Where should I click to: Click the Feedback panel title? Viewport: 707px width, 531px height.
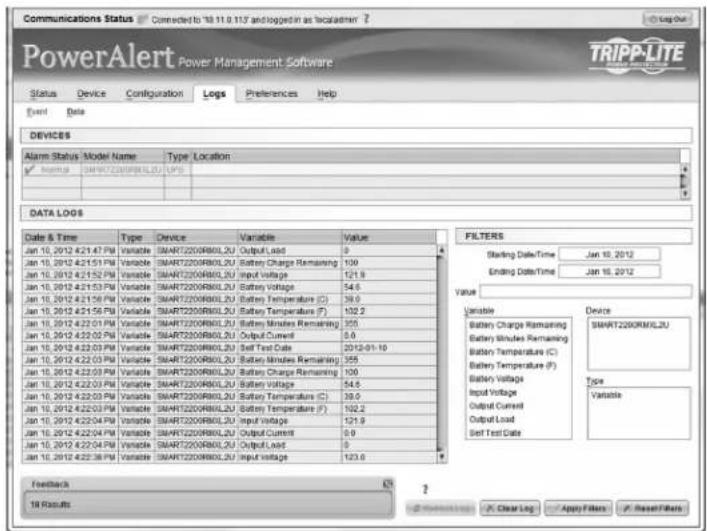tap(50, 484)
